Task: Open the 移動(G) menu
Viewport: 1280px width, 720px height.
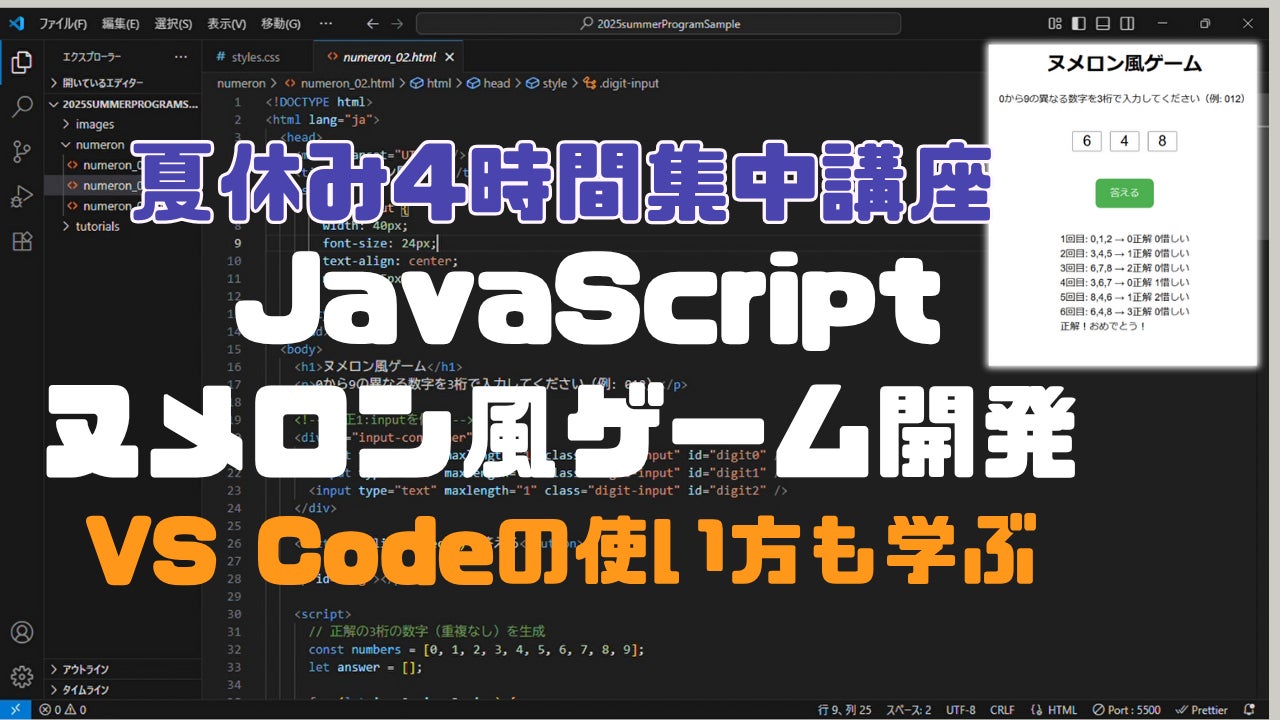Action: (280, 23)
